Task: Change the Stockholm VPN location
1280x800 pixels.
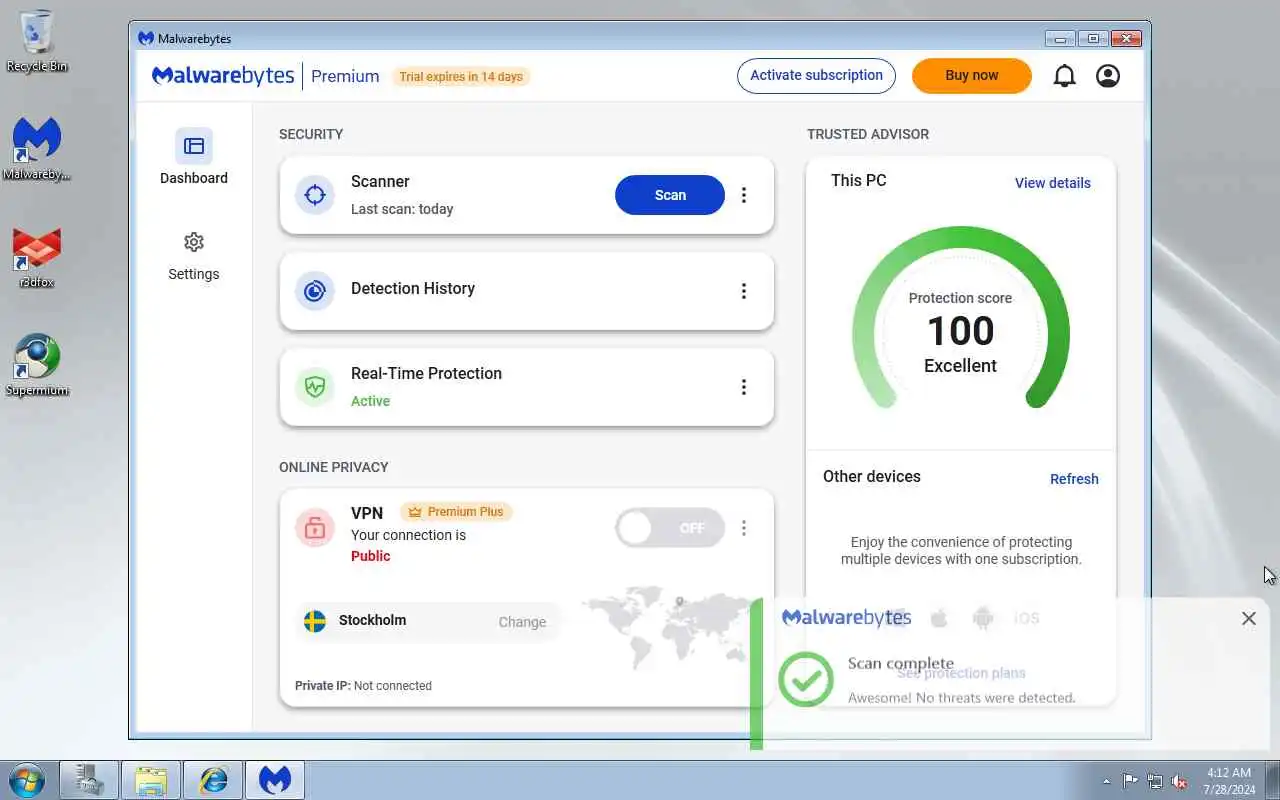Action: 522,622
